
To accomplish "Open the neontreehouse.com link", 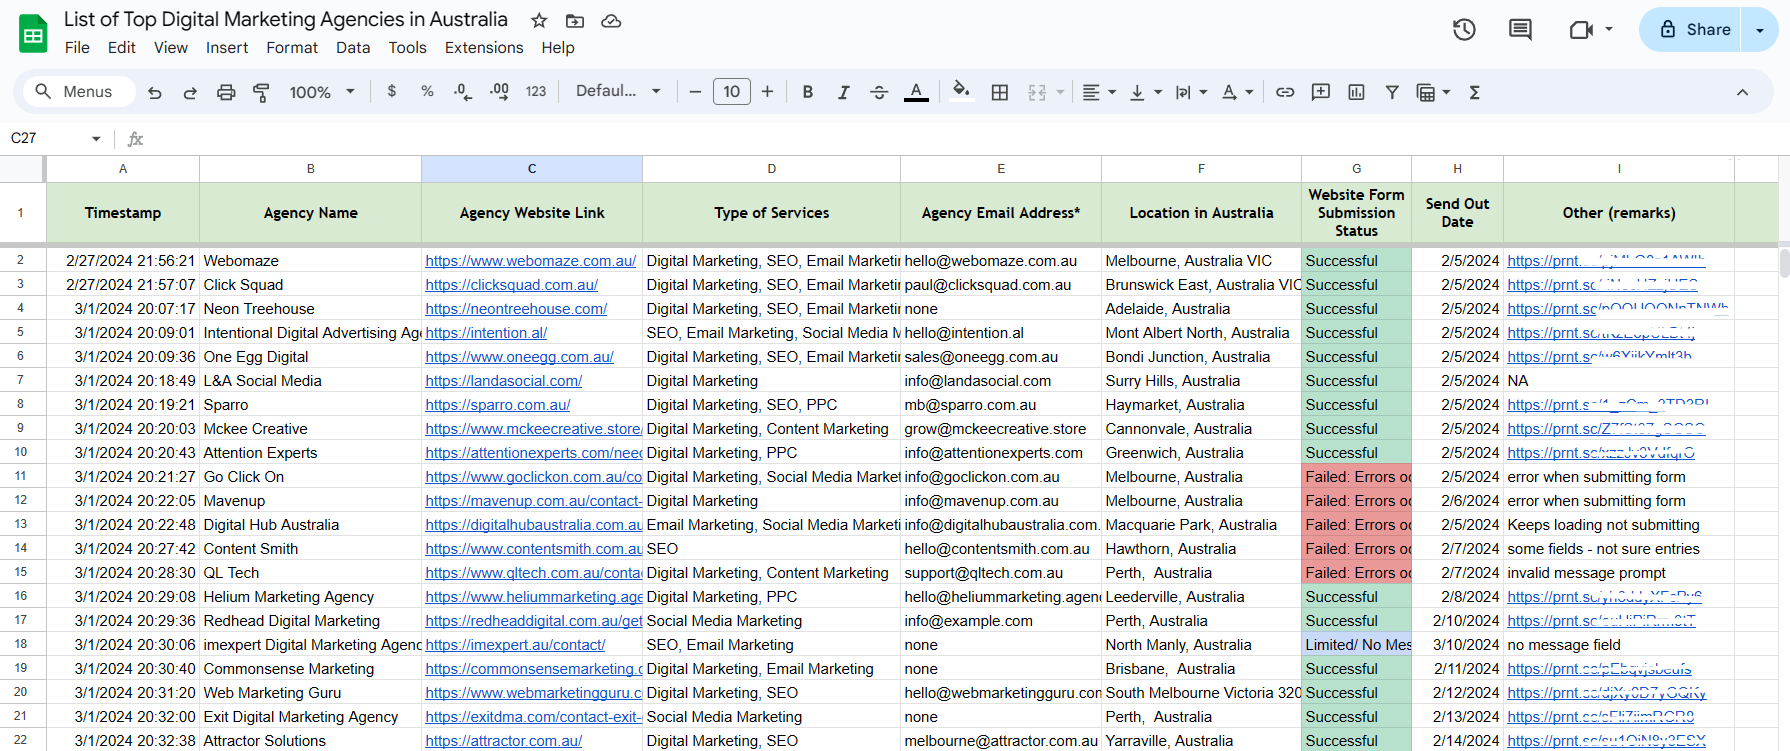I will tap(516, 309).
